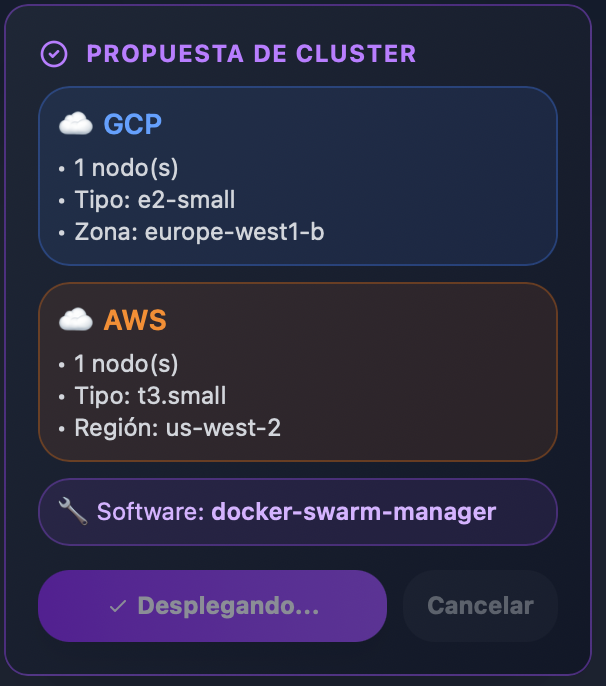The width and height of the screenshot is (606, 686).
Task: Click the wrench icon next to Software
Action: pos(73,511)
